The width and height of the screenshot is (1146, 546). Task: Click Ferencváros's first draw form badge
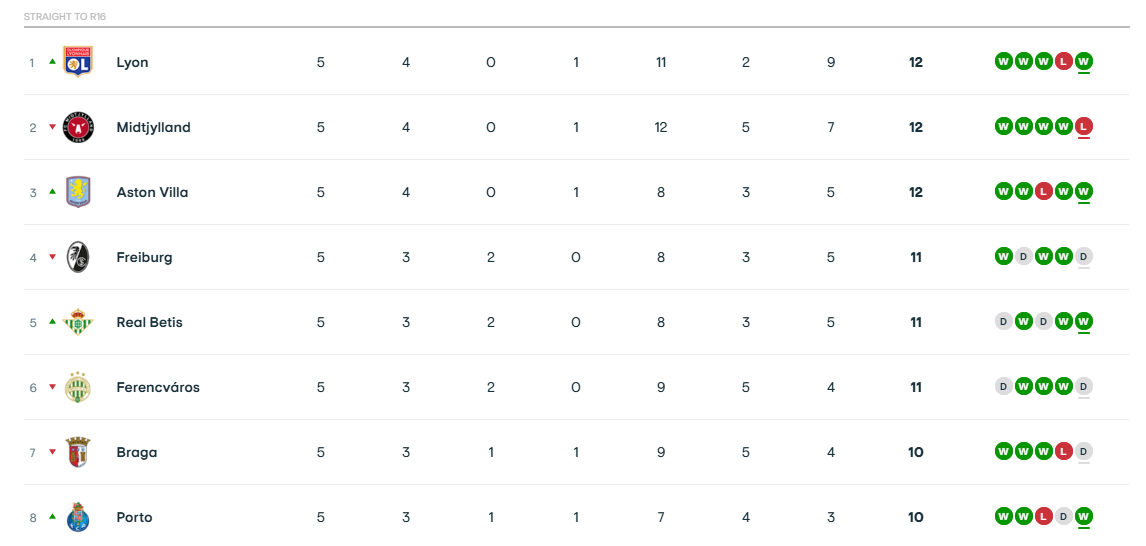click(1003, 387)
